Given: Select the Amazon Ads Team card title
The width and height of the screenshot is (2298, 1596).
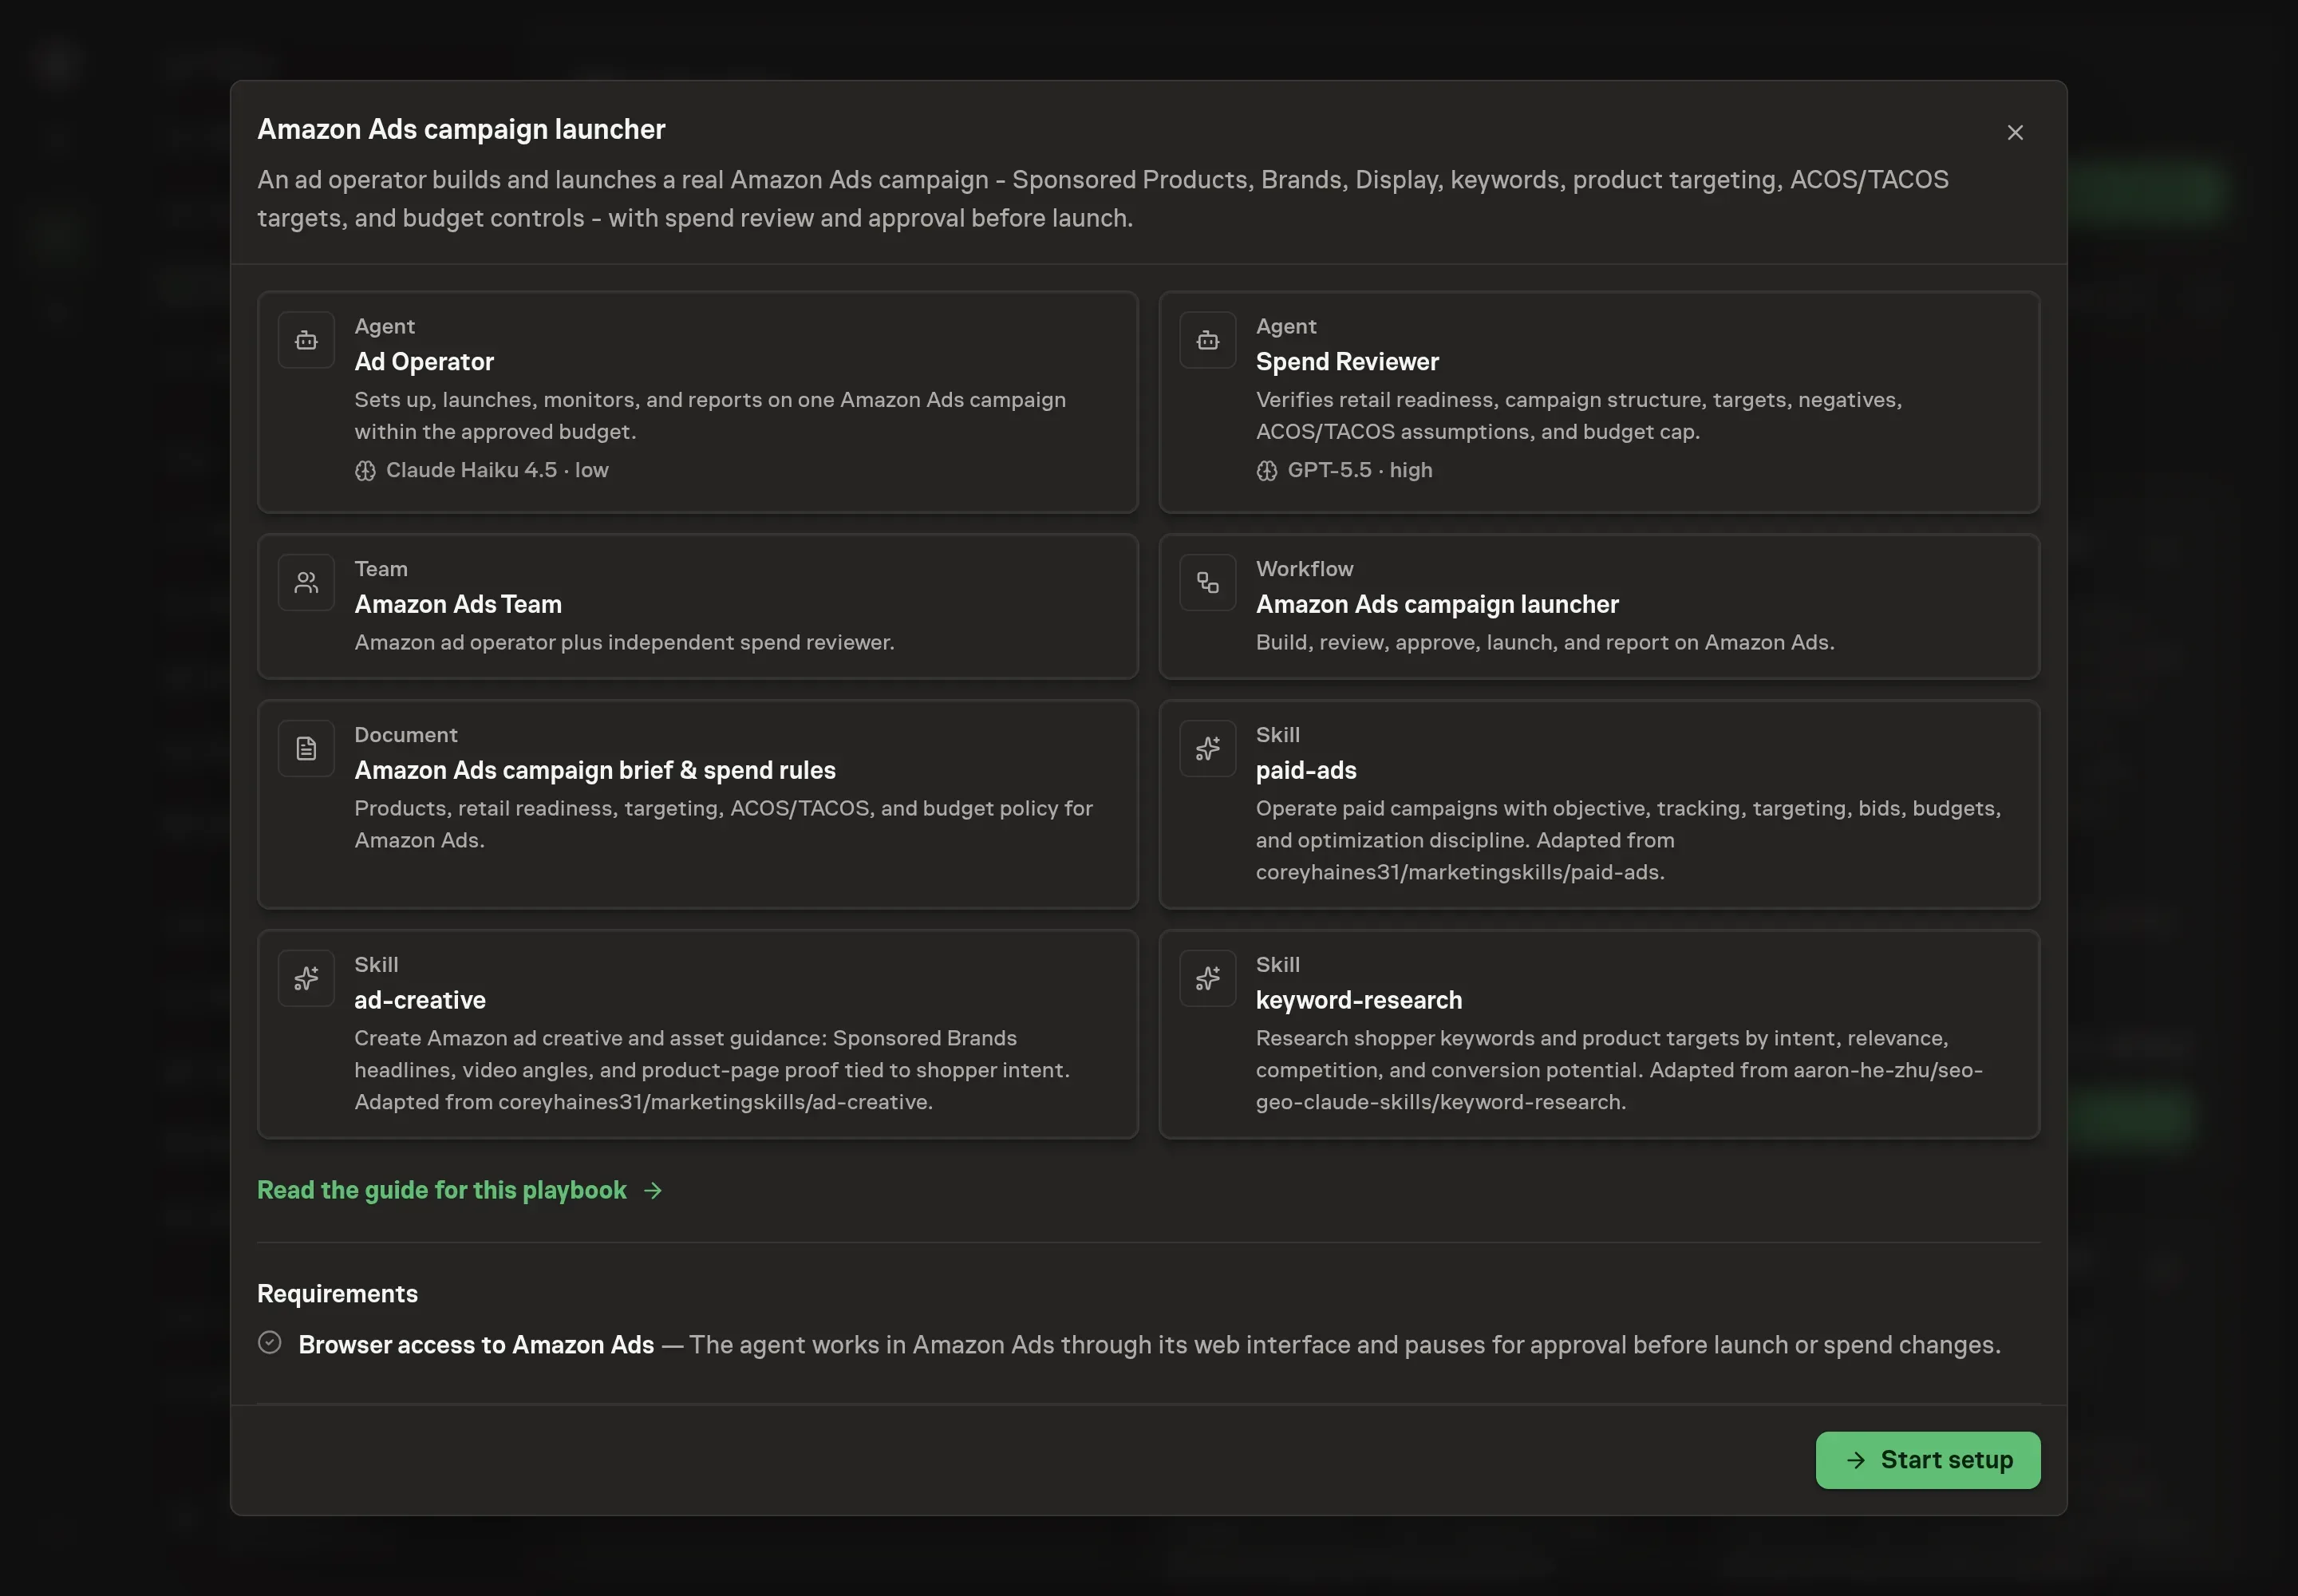Looking at the screenshot, I should 458,604.
